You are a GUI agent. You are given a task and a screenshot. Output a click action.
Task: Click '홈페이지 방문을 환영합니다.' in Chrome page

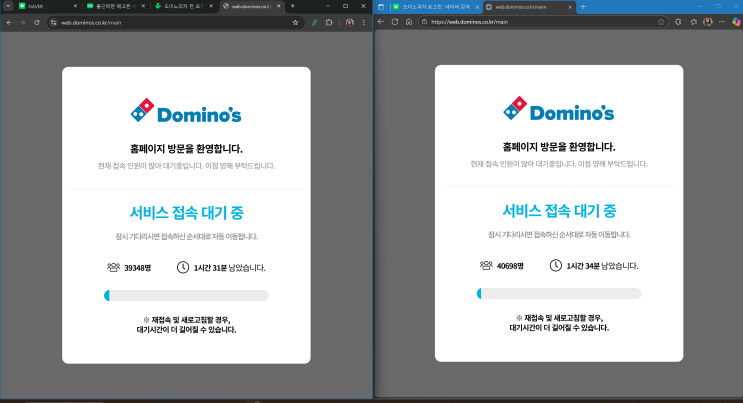click(186, 149)
